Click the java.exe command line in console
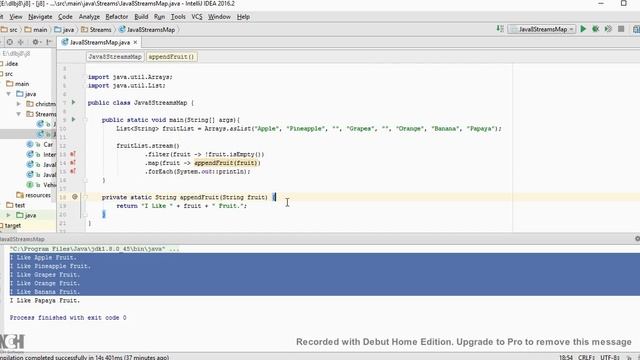The image size is (640, 360). pyautogui.click(x=94, y=249)
